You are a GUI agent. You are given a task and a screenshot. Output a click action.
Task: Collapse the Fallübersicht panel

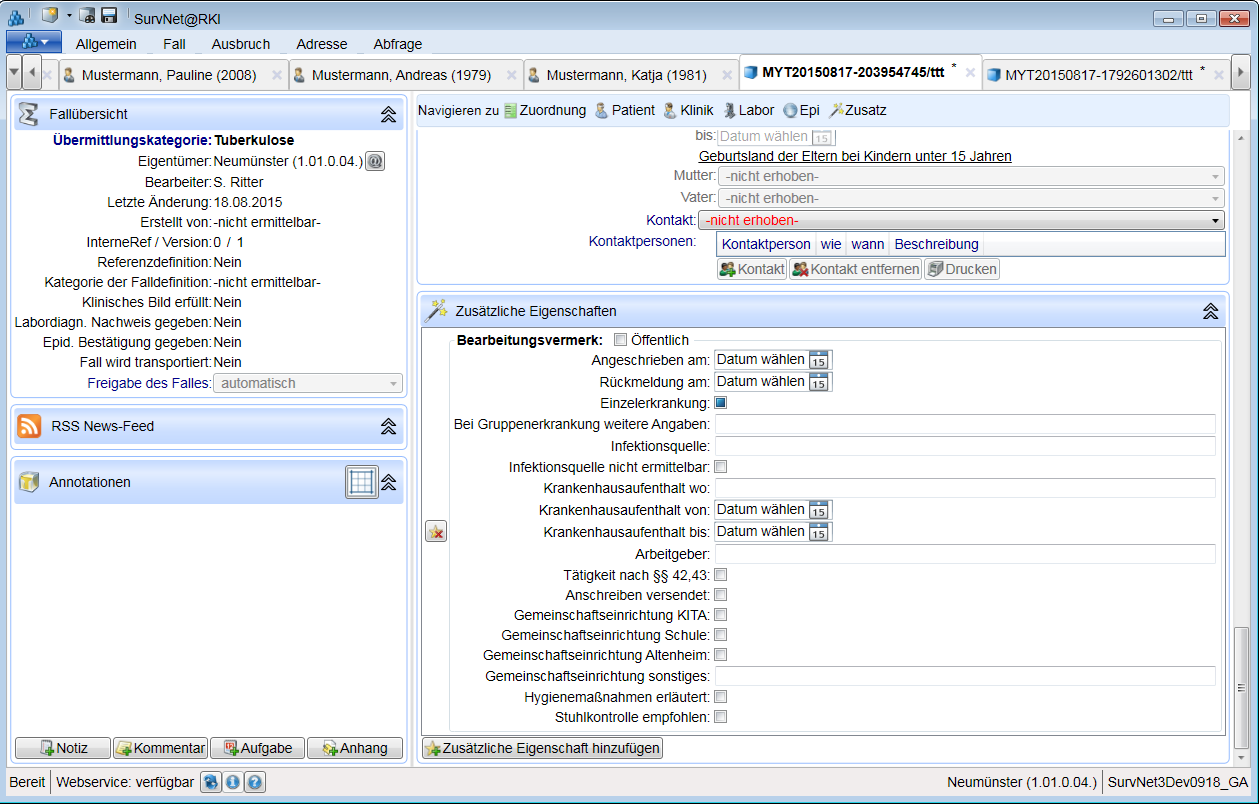[x=389, y=115]
